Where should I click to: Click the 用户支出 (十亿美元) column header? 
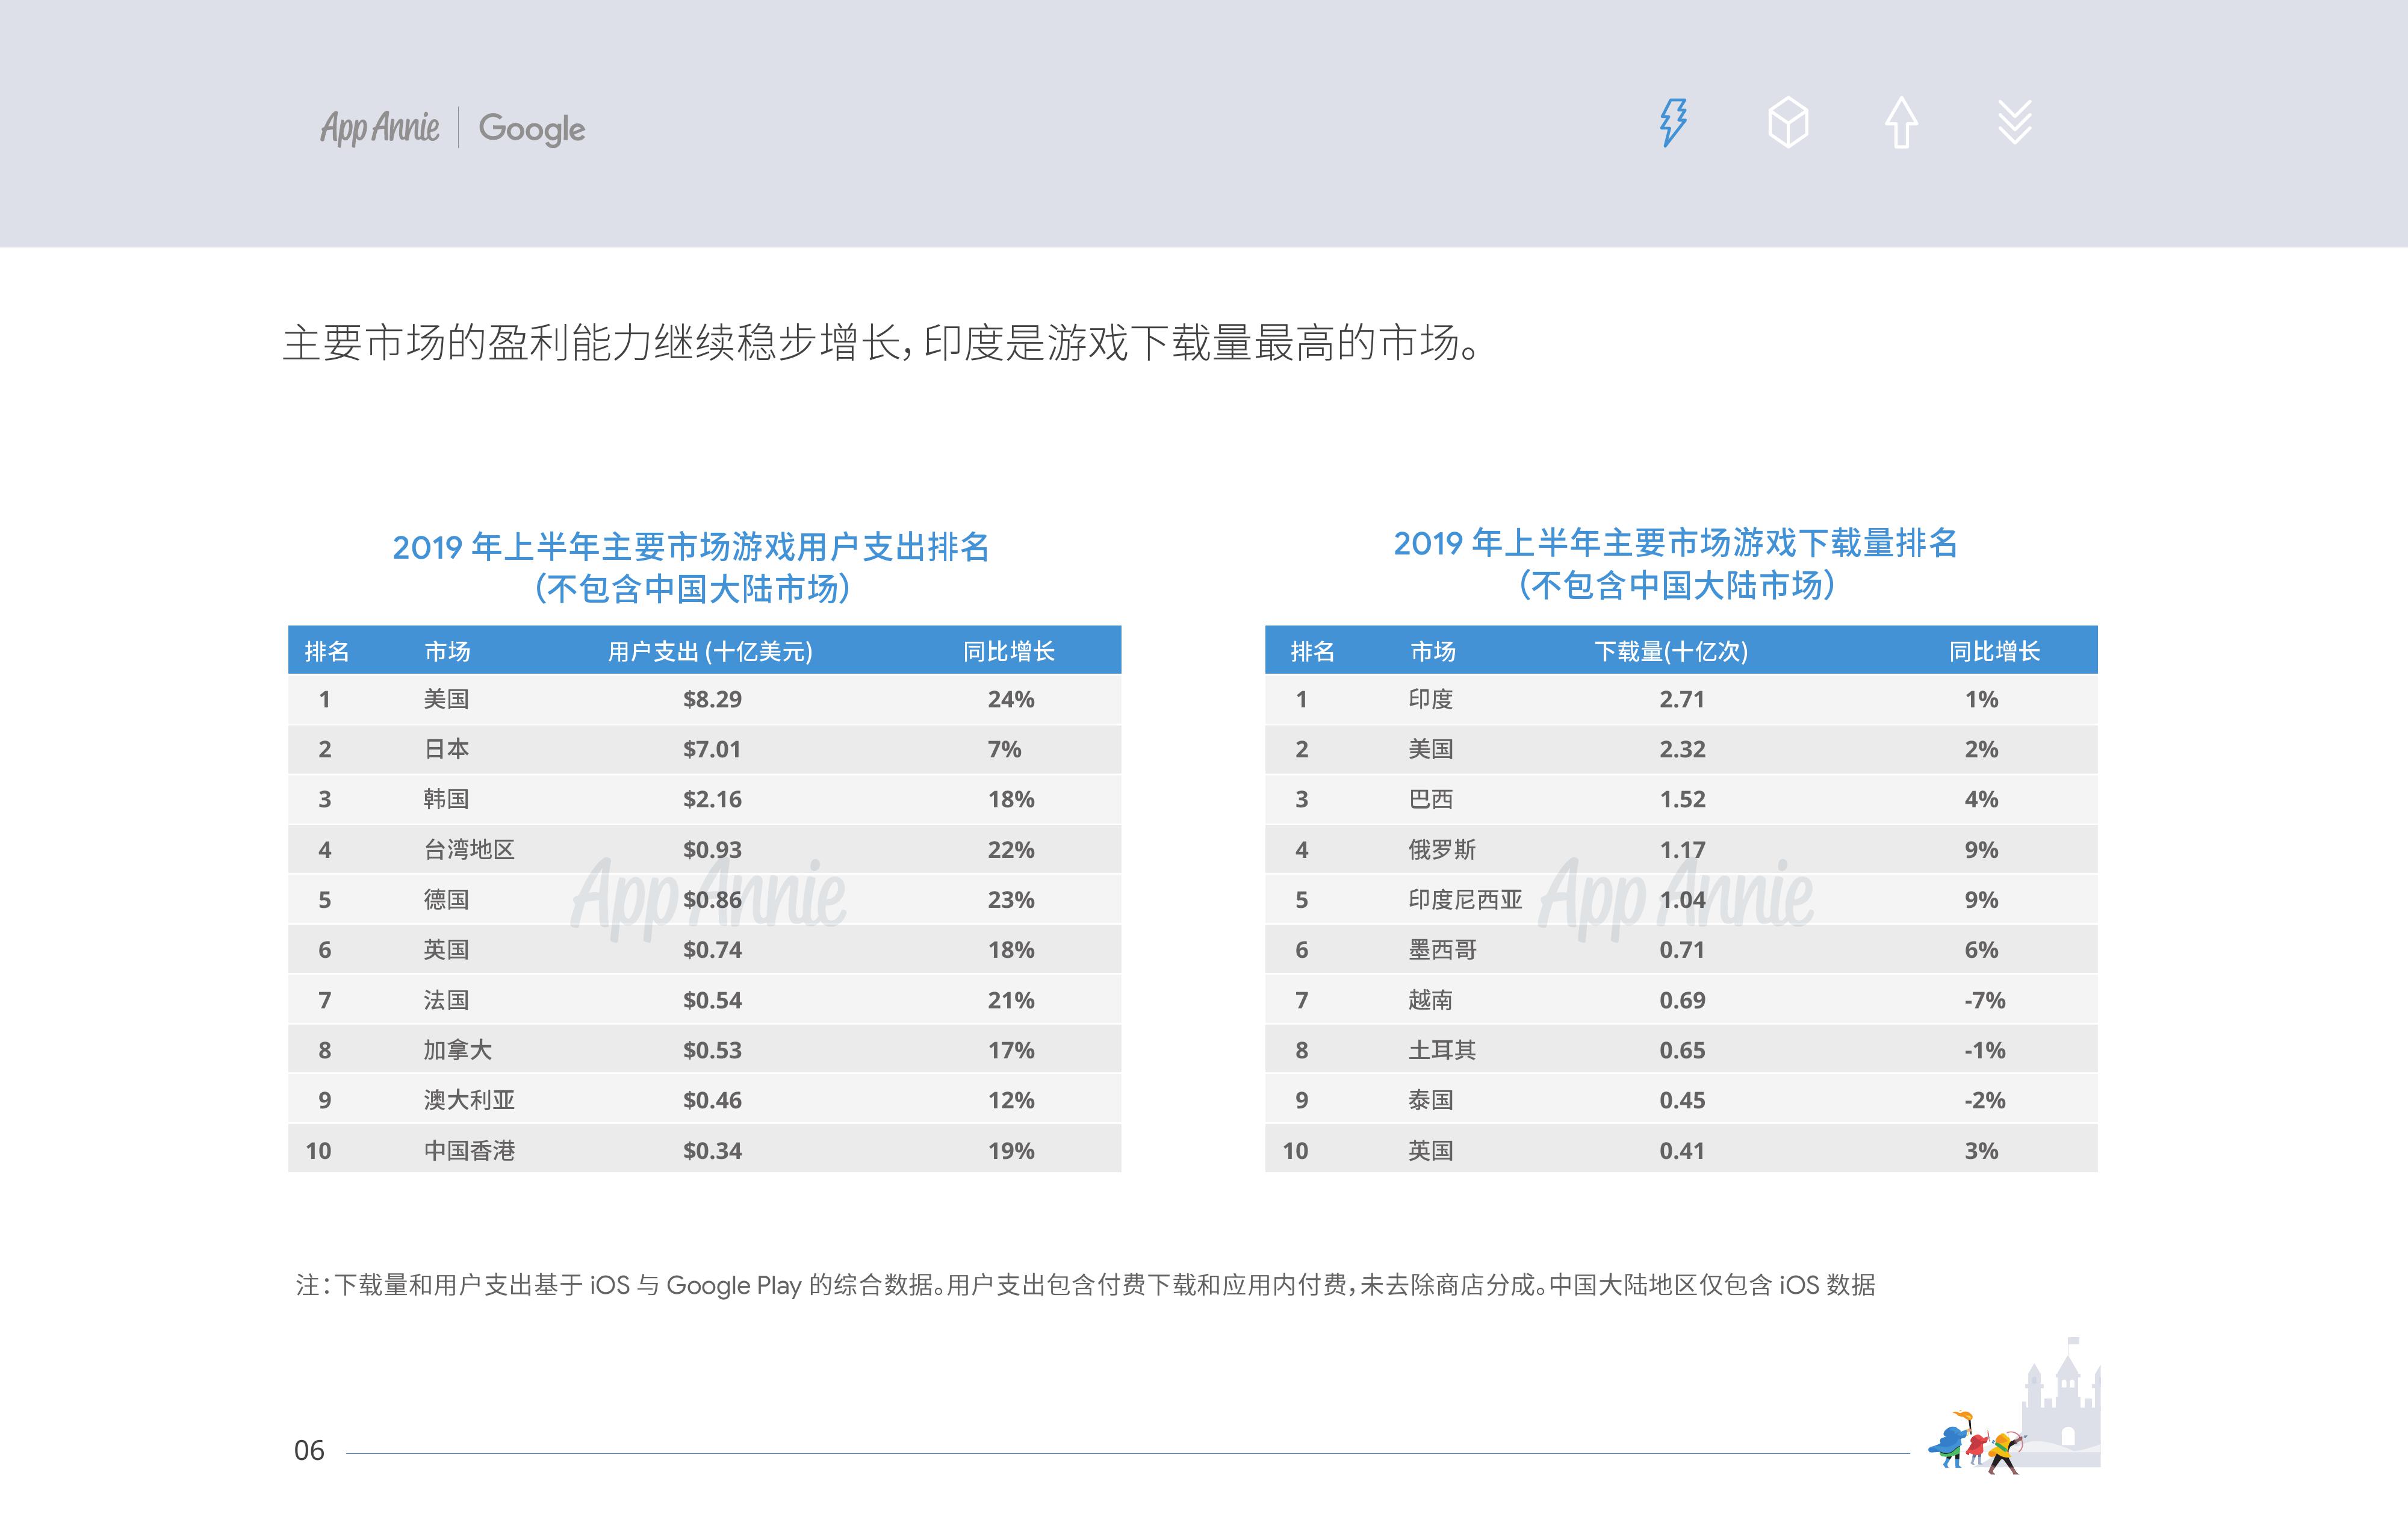click(710, 652)
